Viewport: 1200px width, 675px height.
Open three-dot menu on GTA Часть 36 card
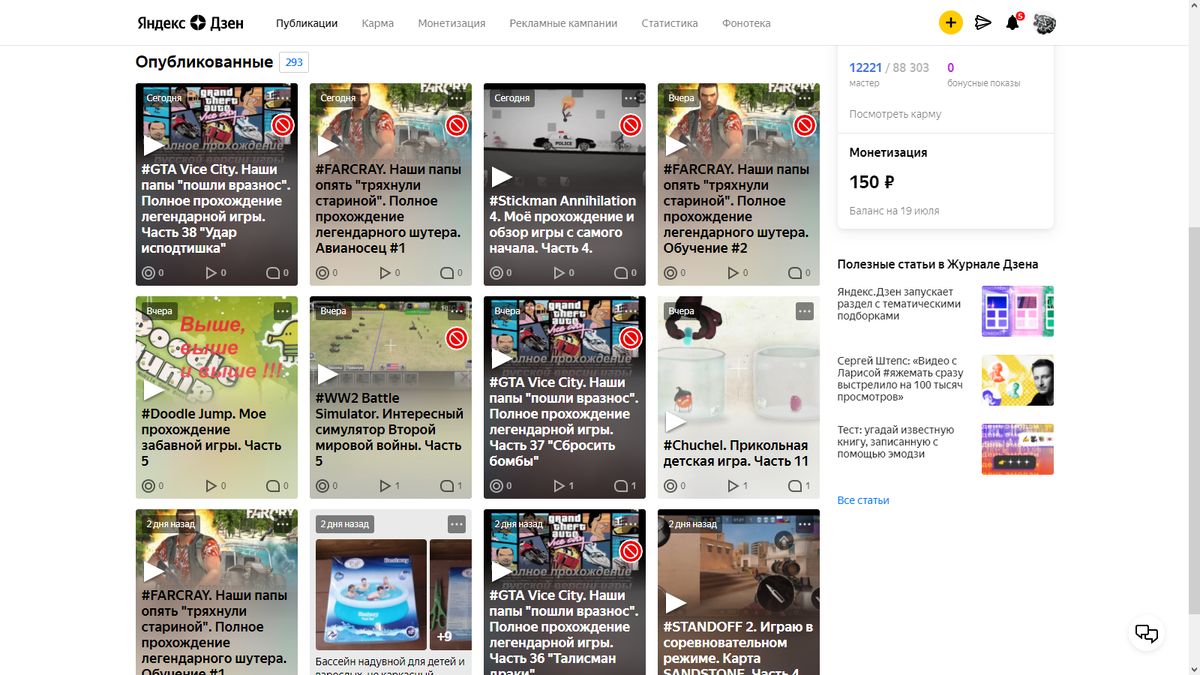coord(631,524)
